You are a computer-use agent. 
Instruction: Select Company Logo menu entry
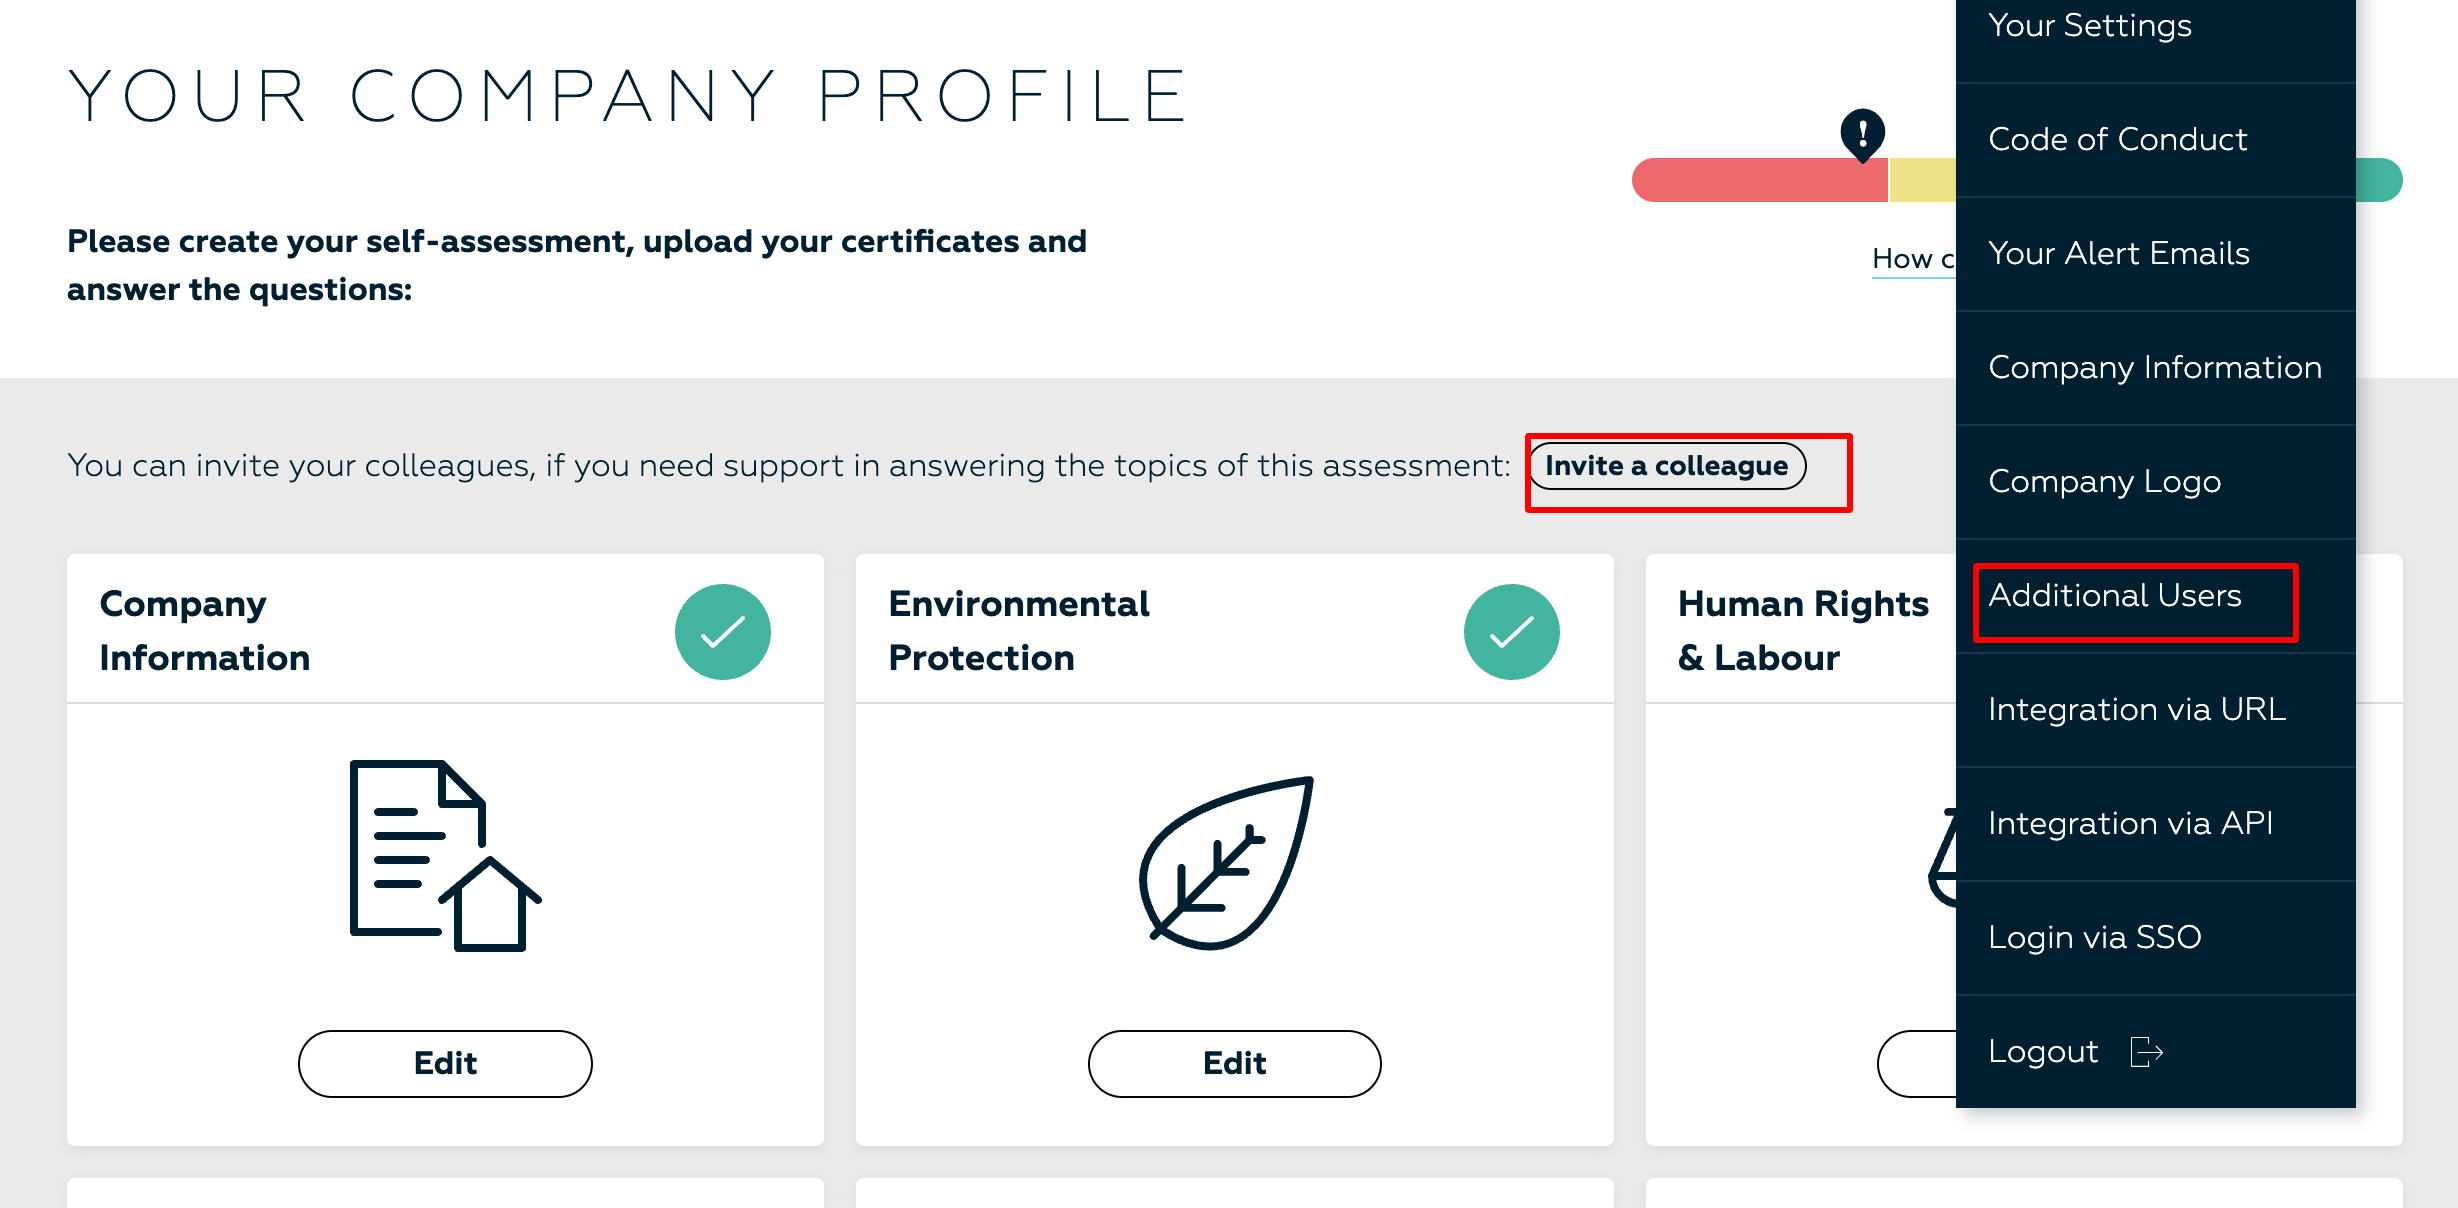[2105, 481]
